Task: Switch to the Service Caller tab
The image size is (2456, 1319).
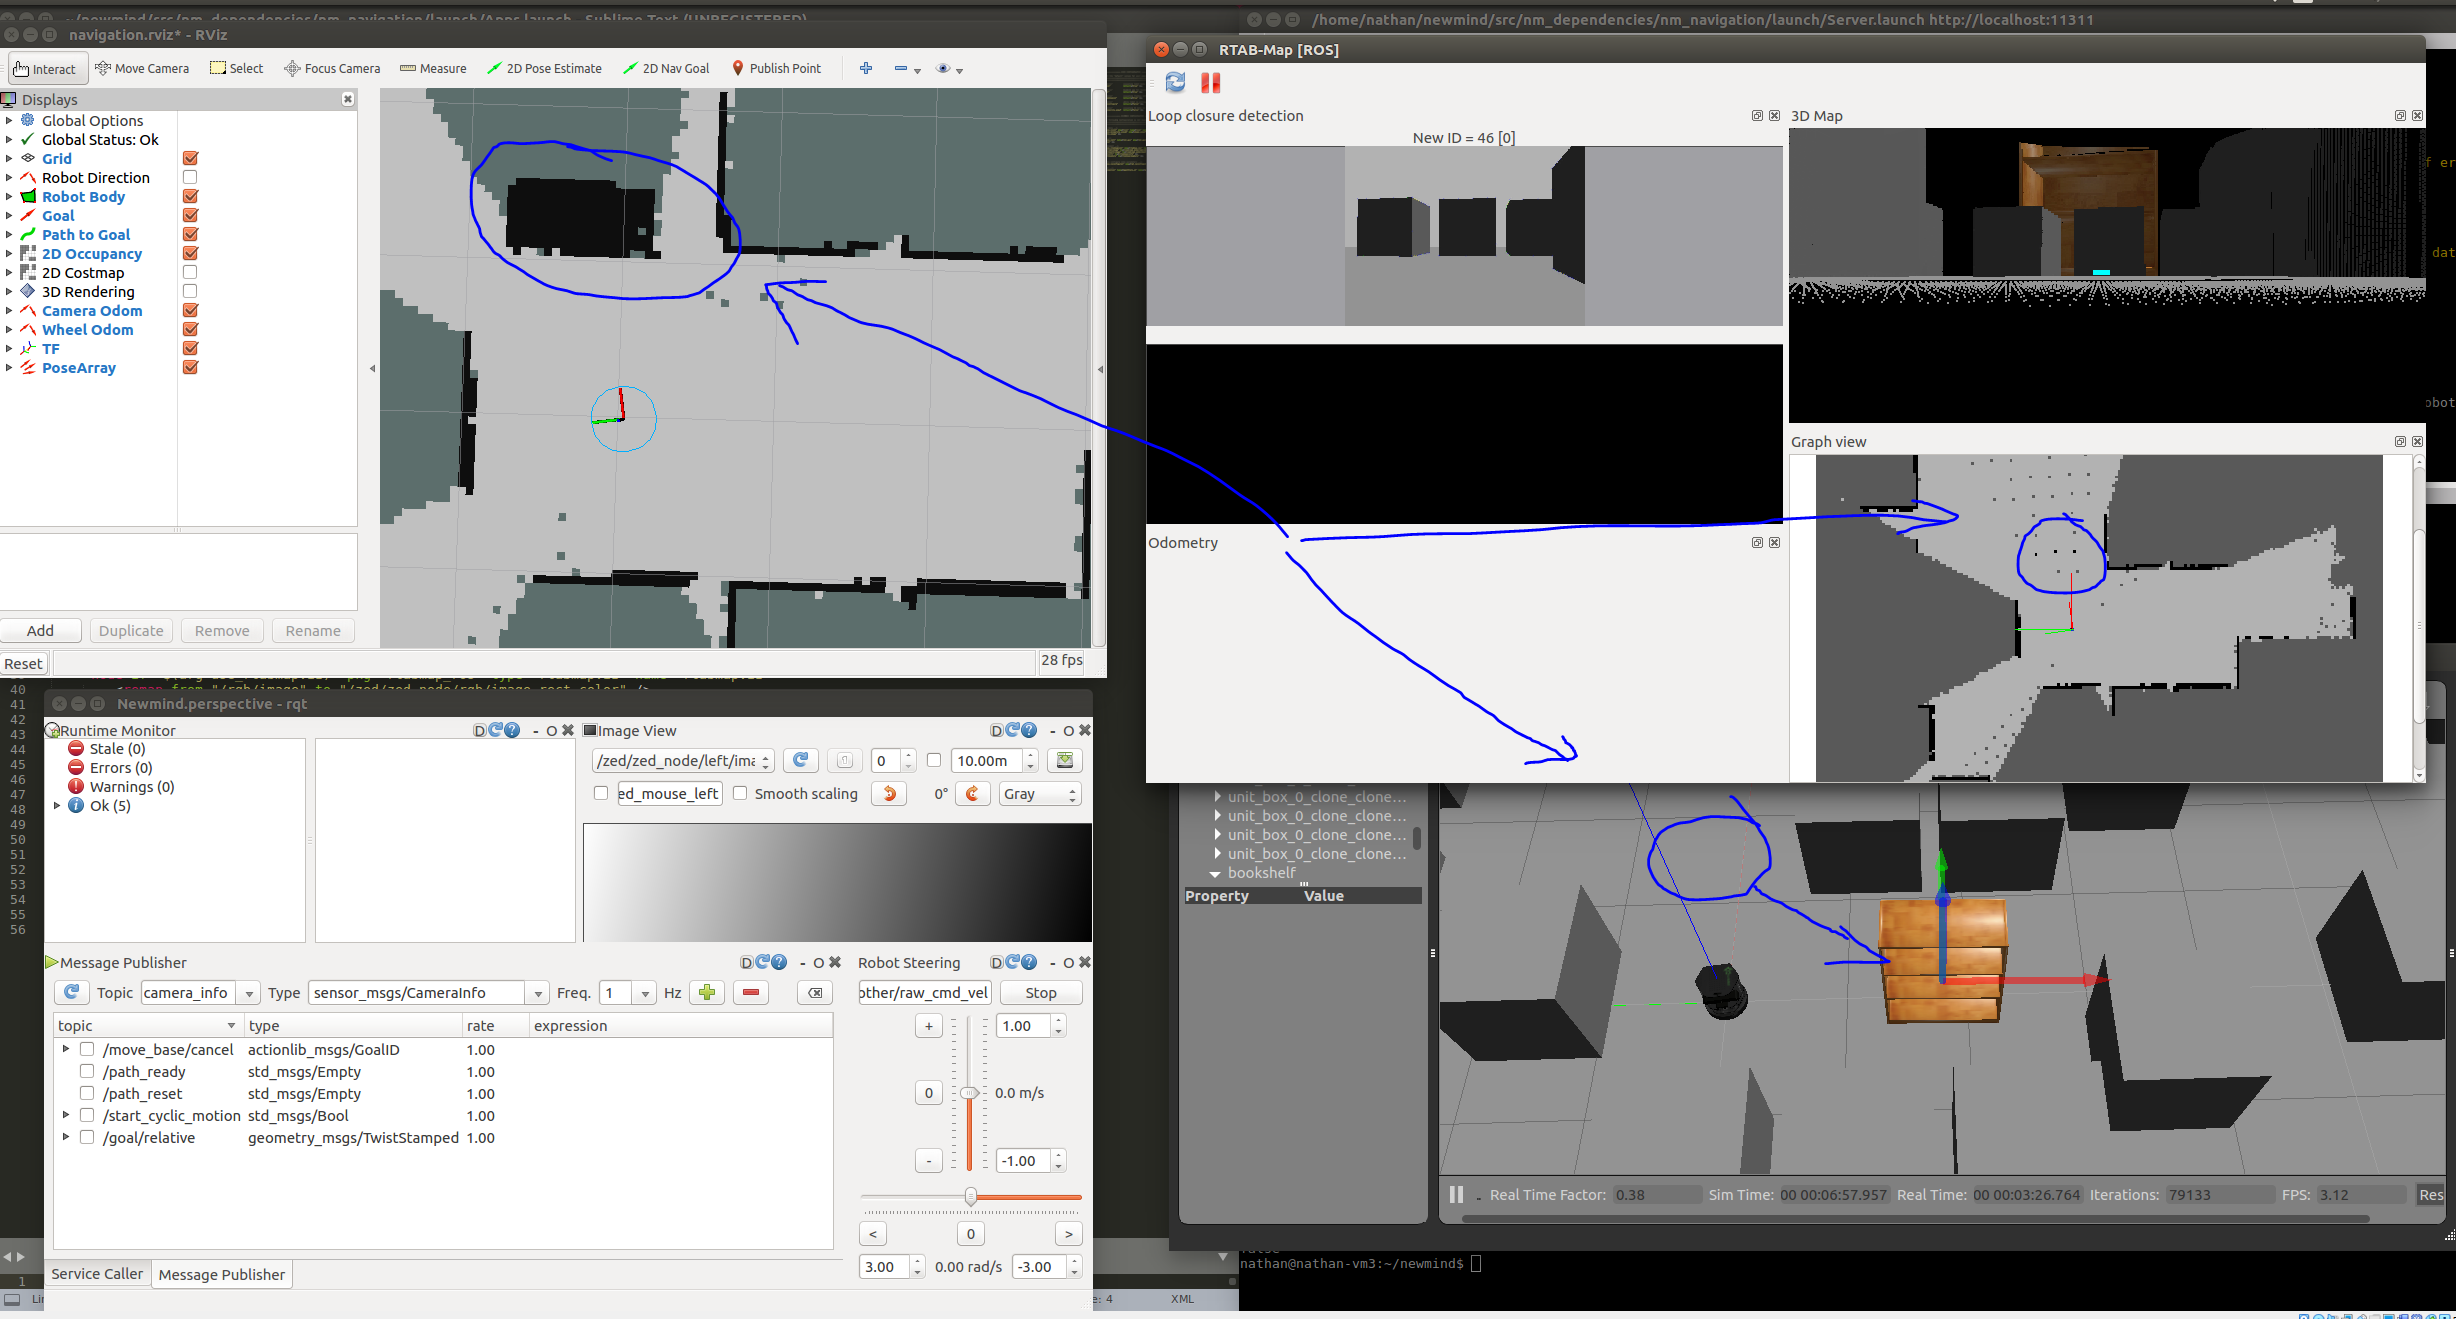Action: [96, 1273]
